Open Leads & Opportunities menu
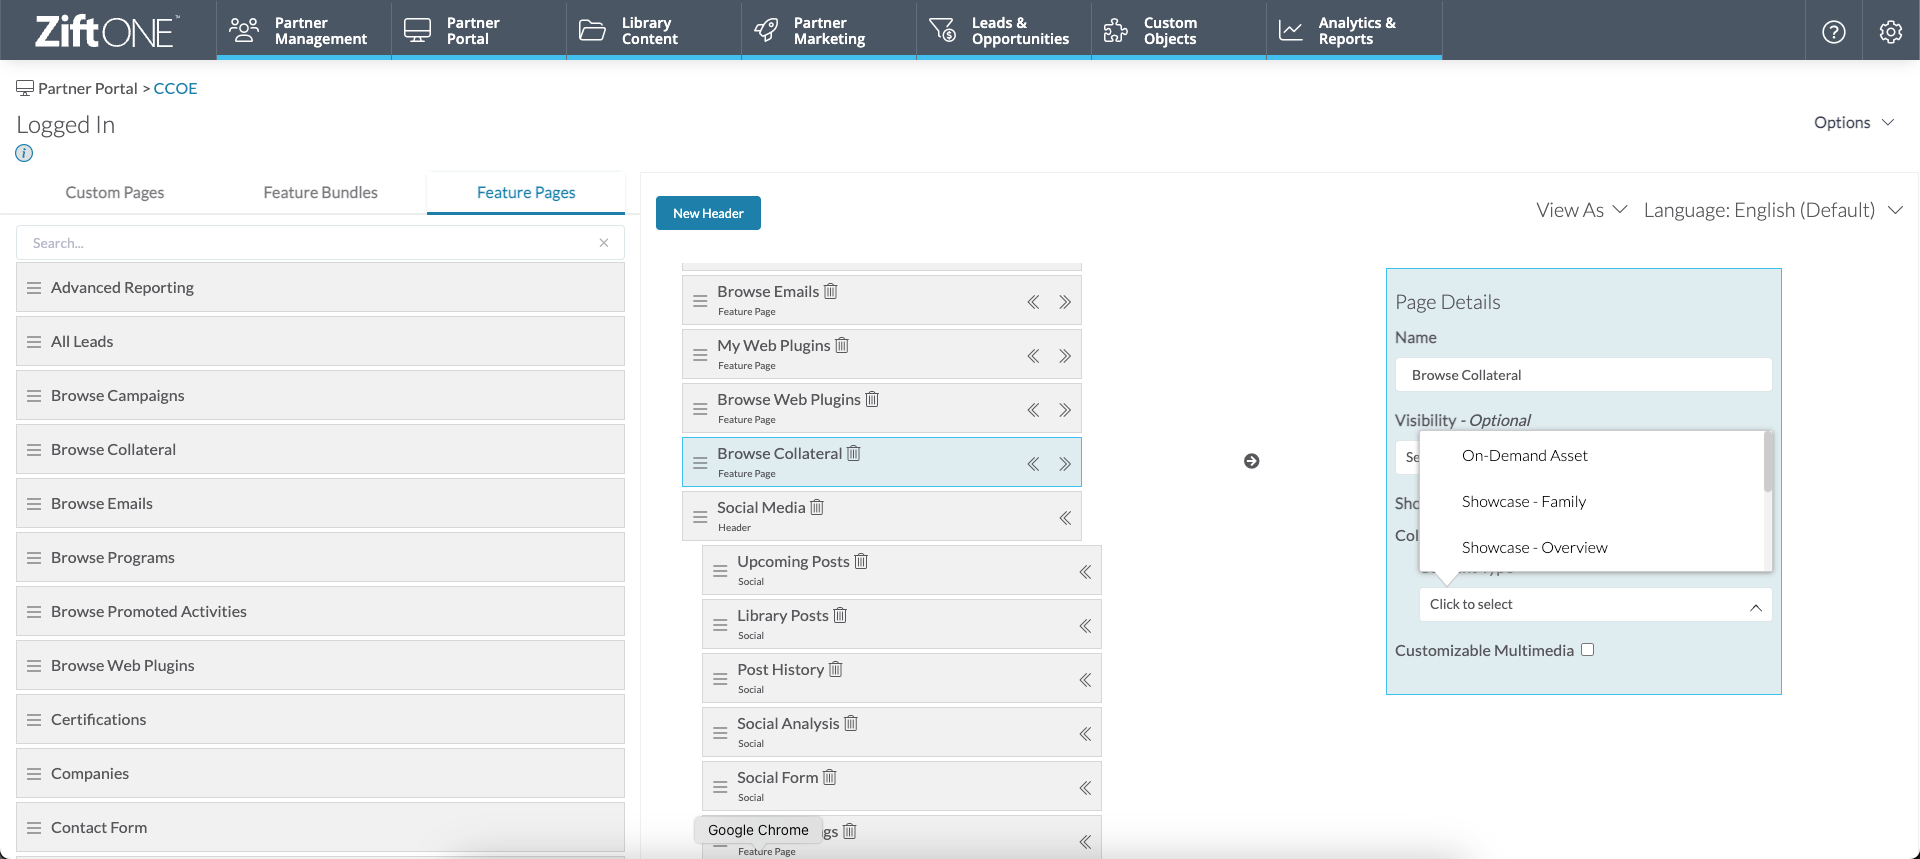Image resolution: width=1920 pixels, height=859 pixels. coord(1003,30)
